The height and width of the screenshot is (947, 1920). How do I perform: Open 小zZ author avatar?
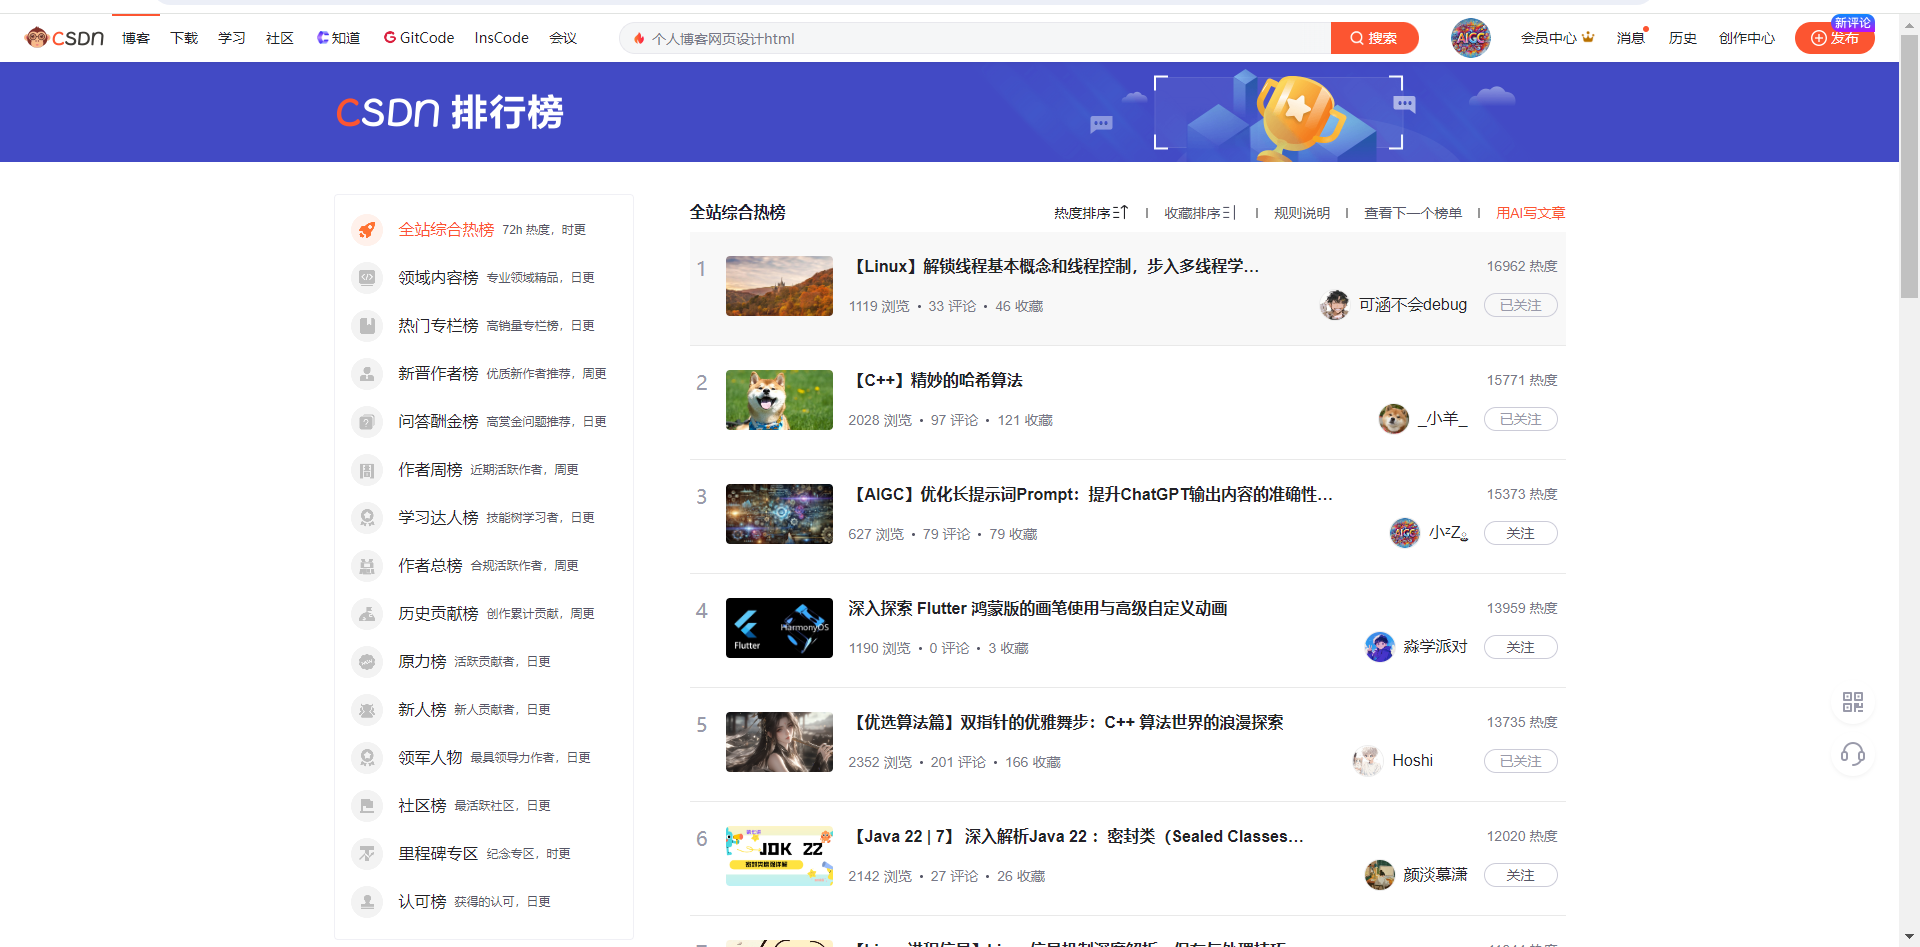[x=1405, y=533]
